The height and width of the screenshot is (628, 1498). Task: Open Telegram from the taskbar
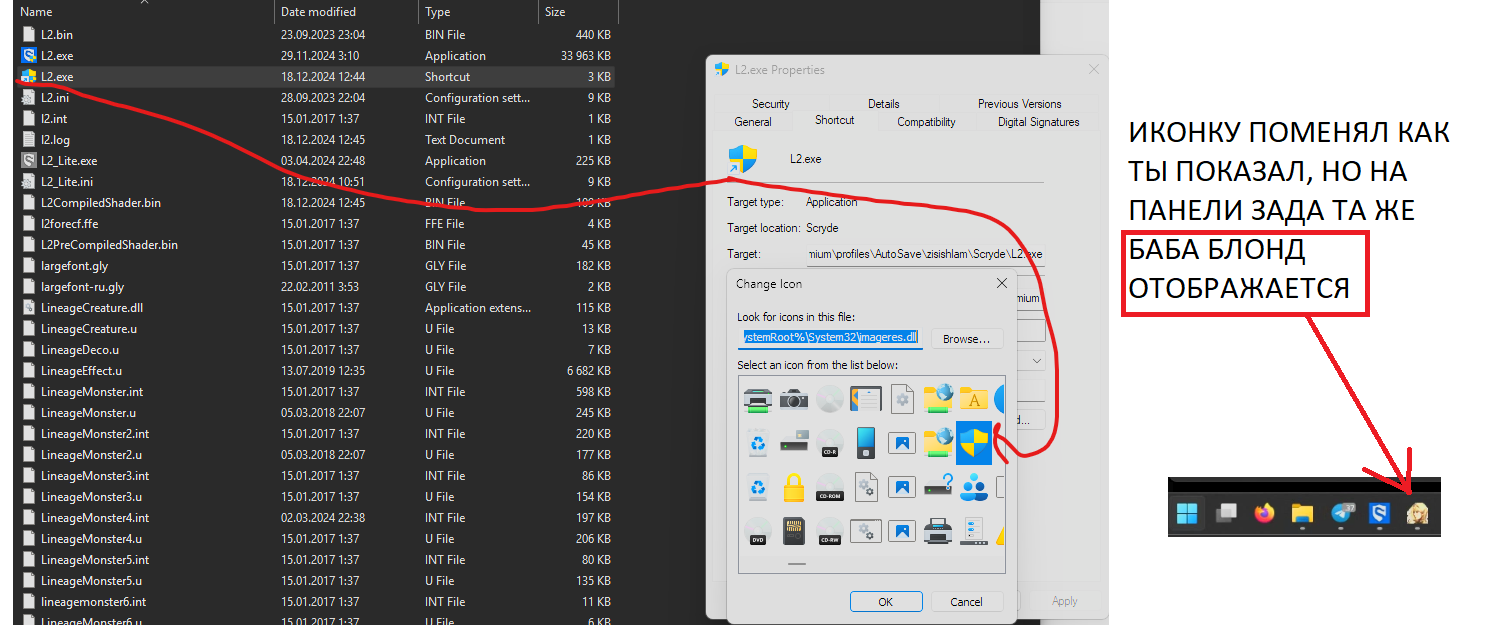[x=1341, y=514]
